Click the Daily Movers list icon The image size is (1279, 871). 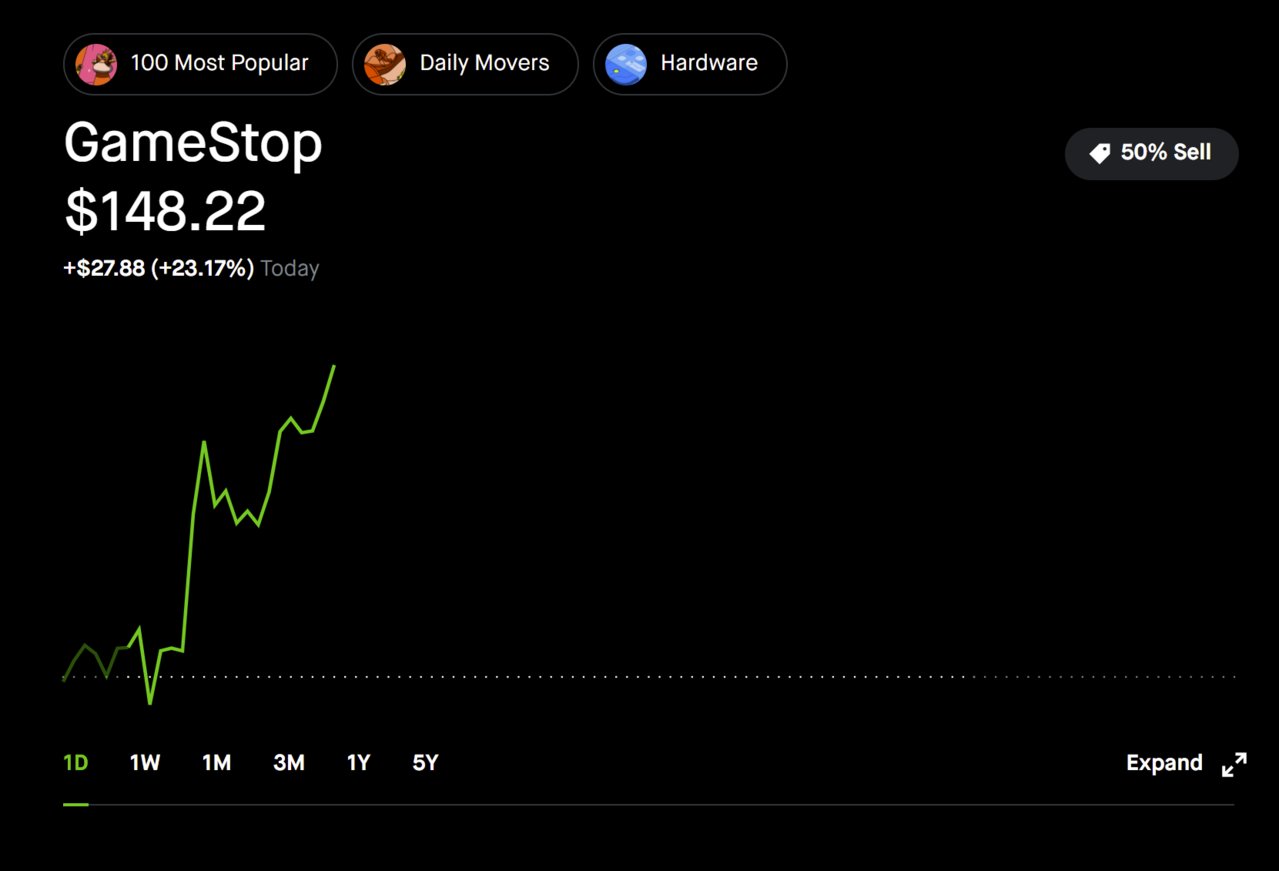coord(385,64)
